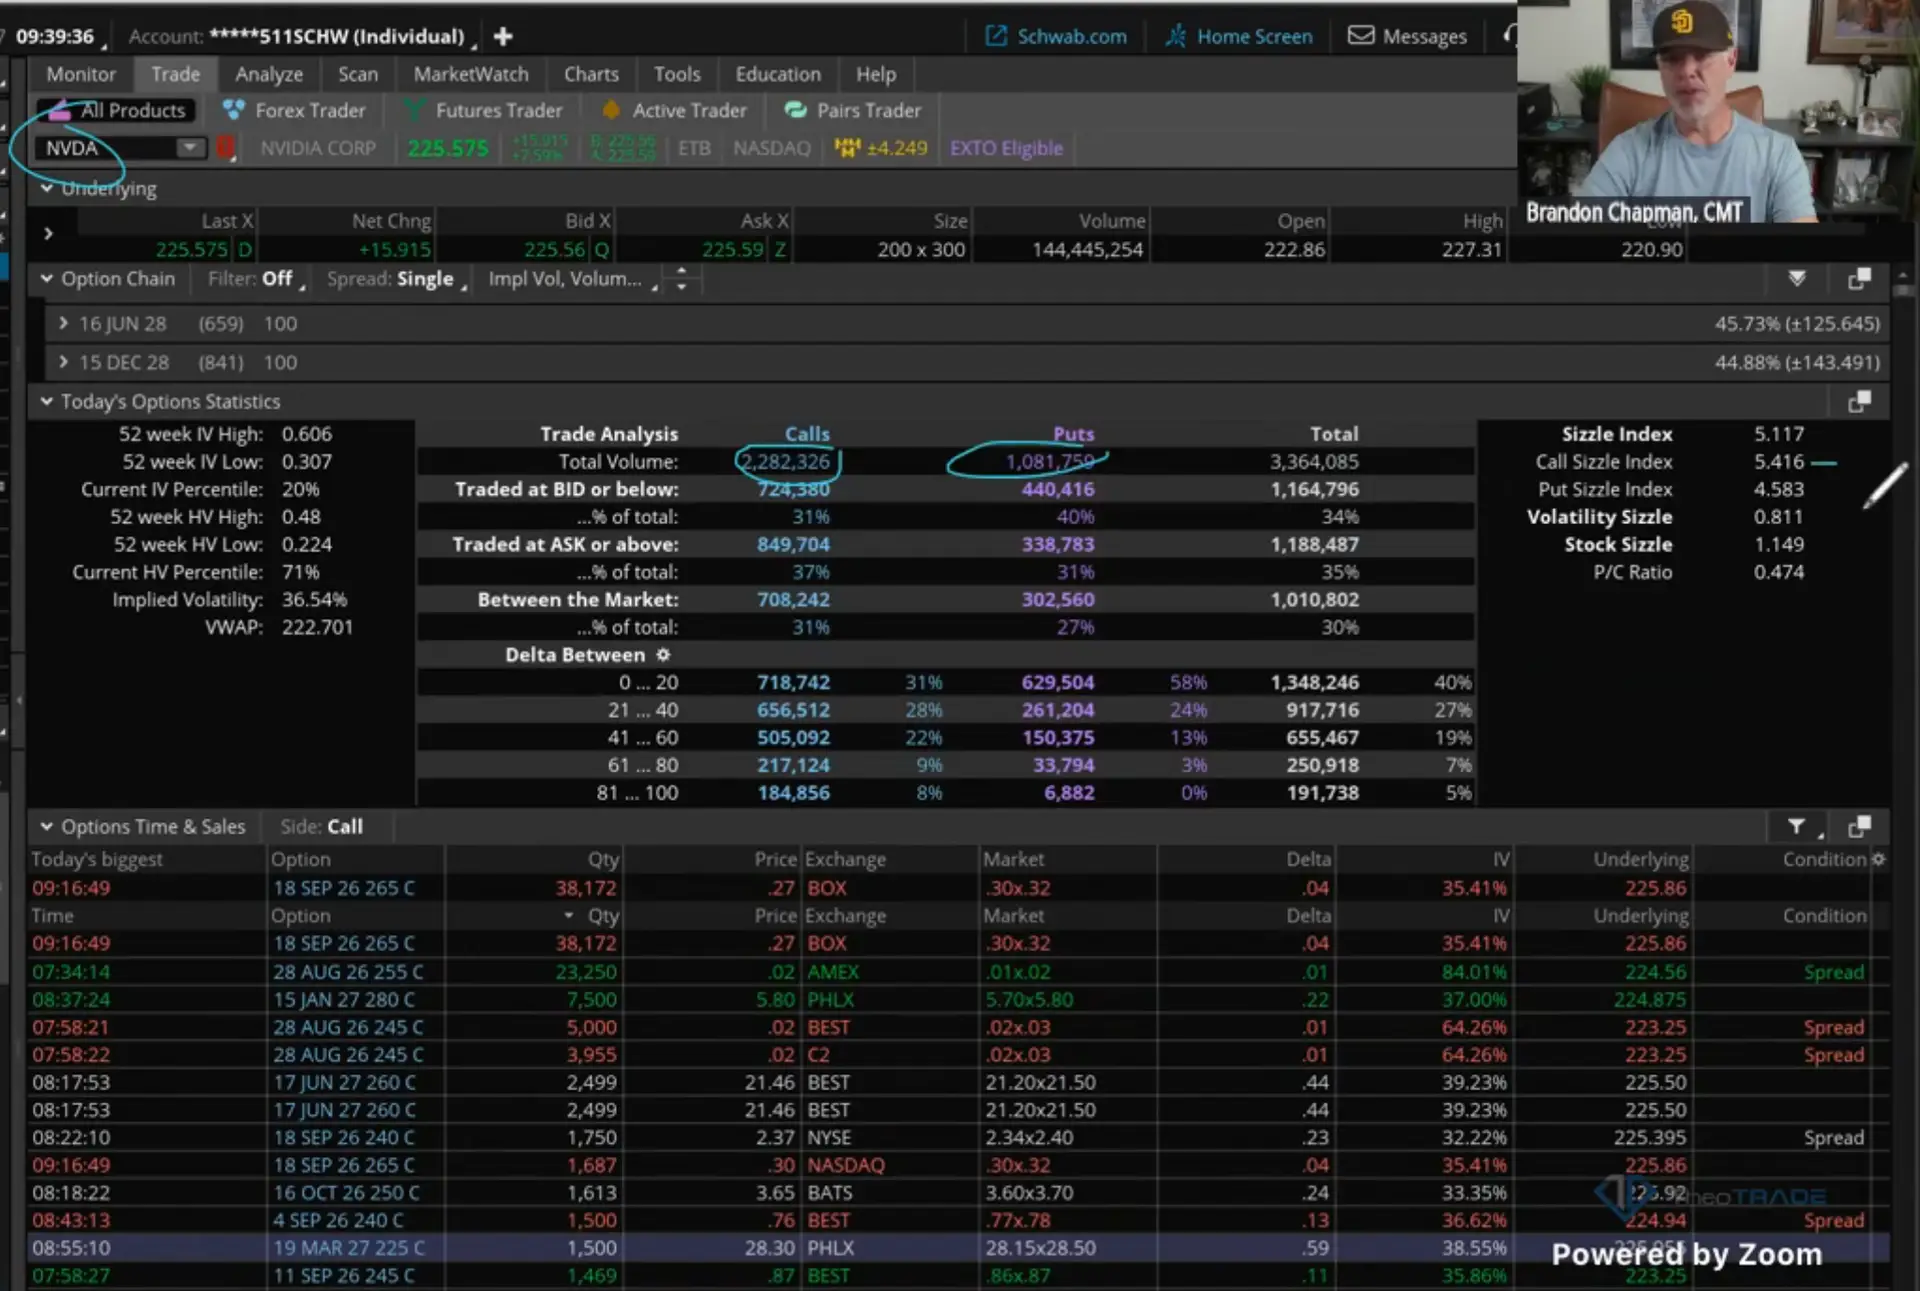This screenshot has height=1291, width=1920.
Task: Click the Net Chng column header
Action: coord(391,221)
